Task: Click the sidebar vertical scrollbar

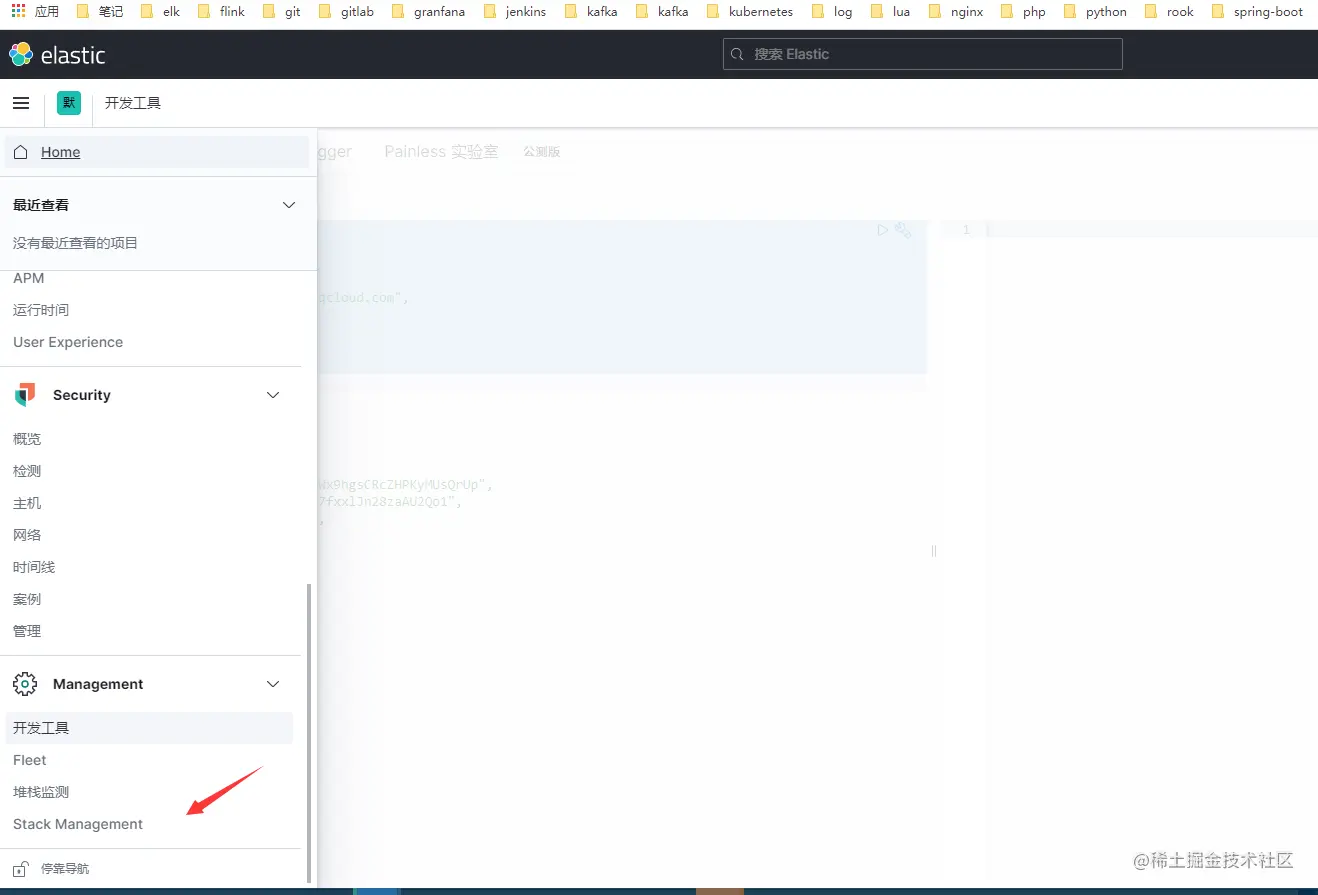Action: pos(309,733)
